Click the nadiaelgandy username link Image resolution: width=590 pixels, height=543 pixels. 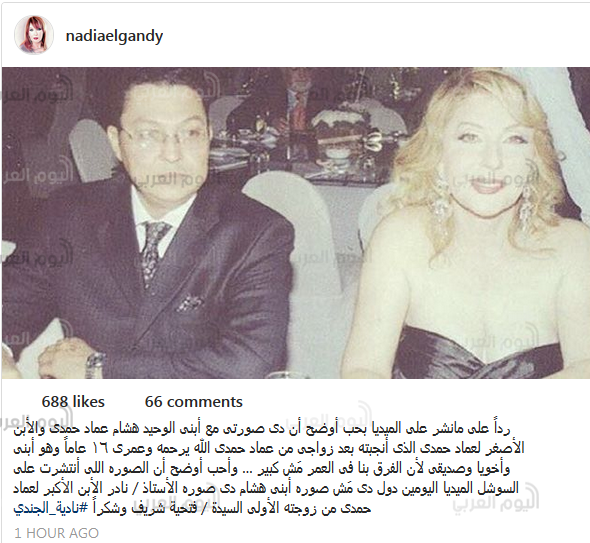(x=114, y=37)
